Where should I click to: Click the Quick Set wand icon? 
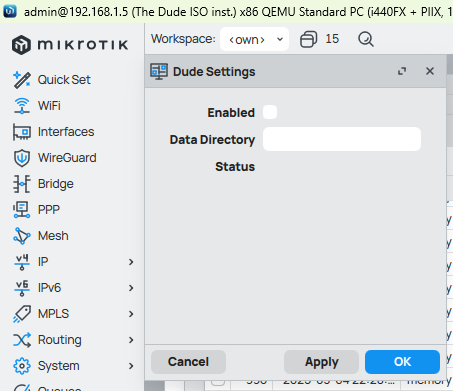(22, 80)
